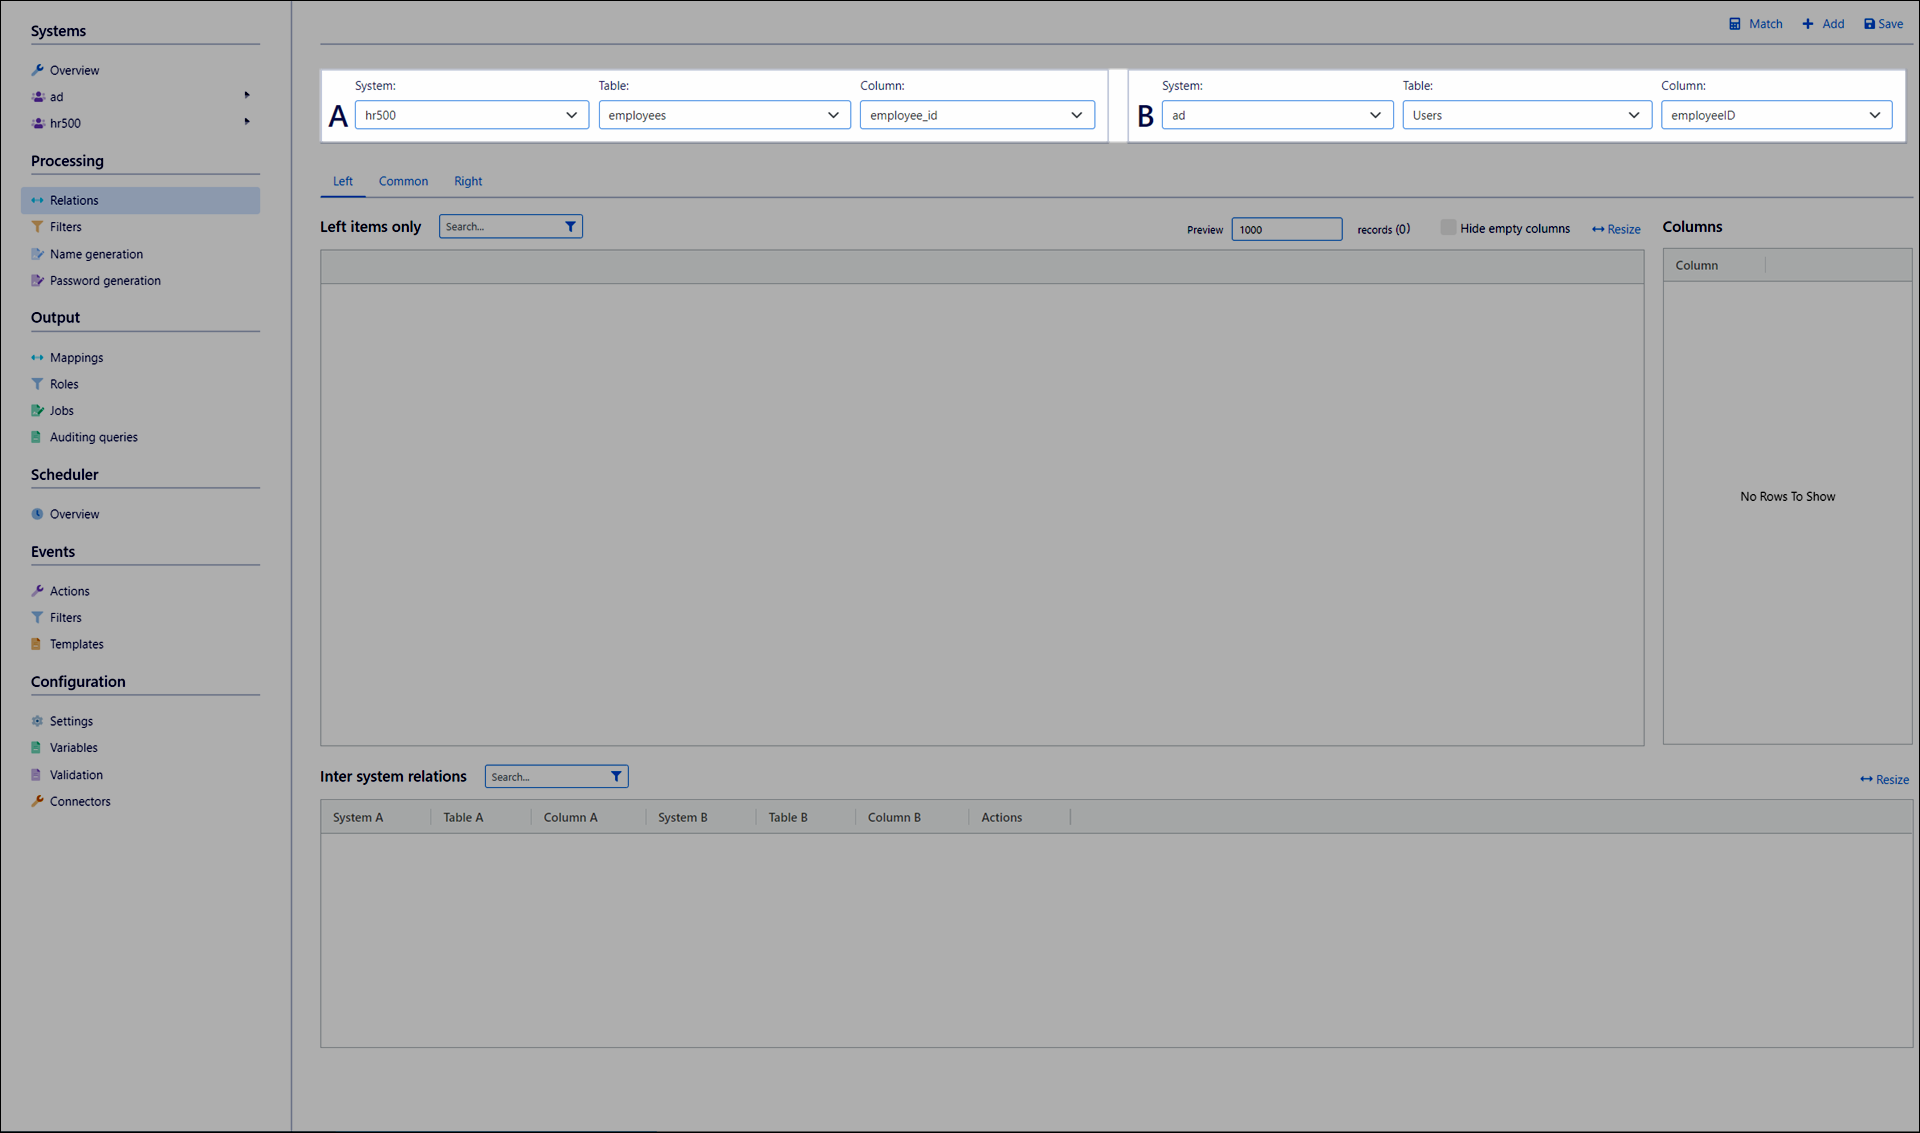Open Password generation in sidebar
Viewport: 1920px width, 1133px height.
(x=105, y=281)
